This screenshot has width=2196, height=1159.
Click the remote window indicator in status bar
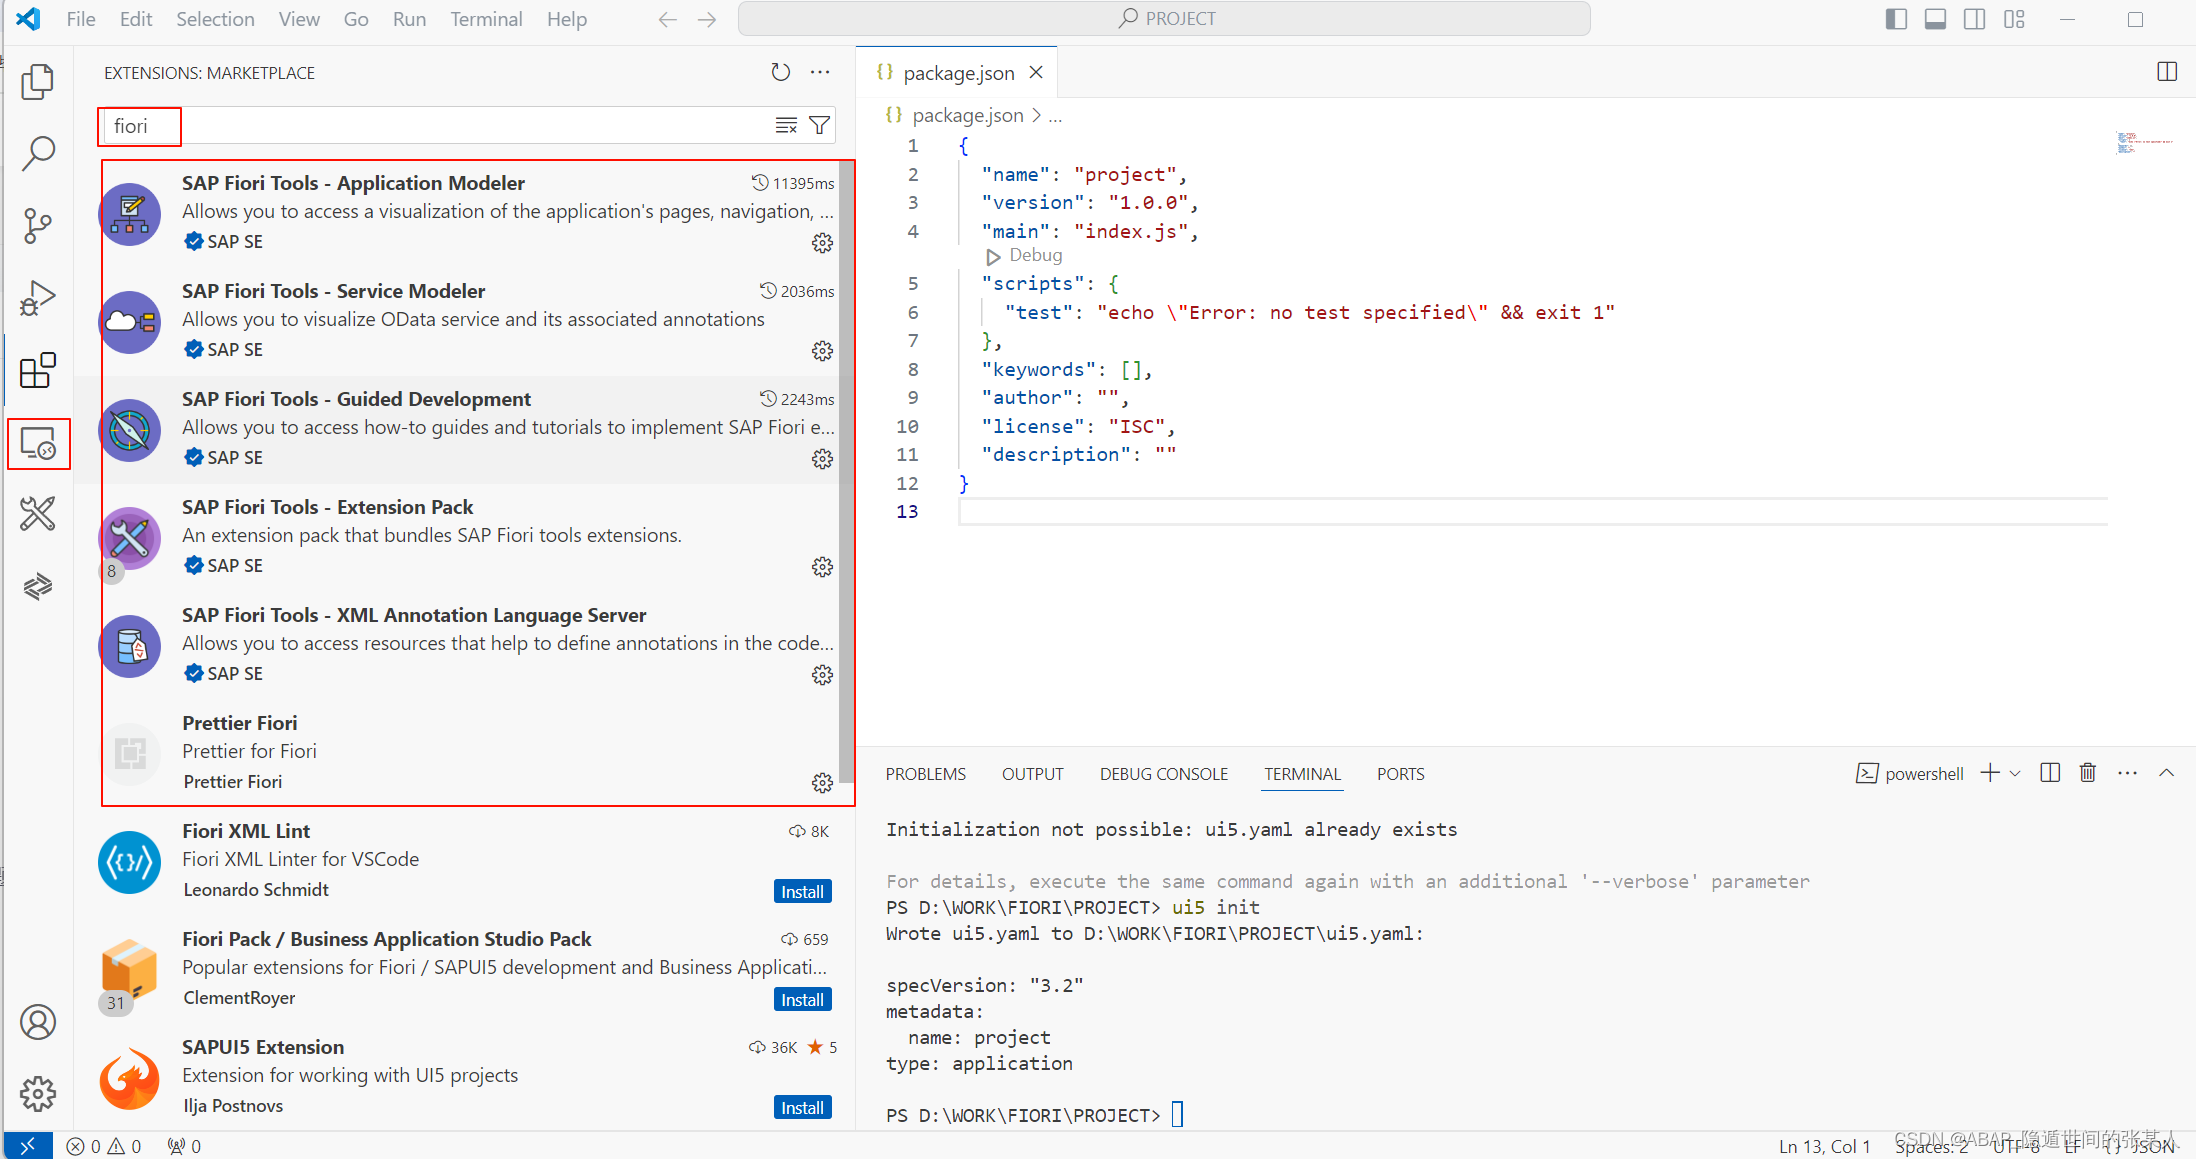coord(28,1146)
